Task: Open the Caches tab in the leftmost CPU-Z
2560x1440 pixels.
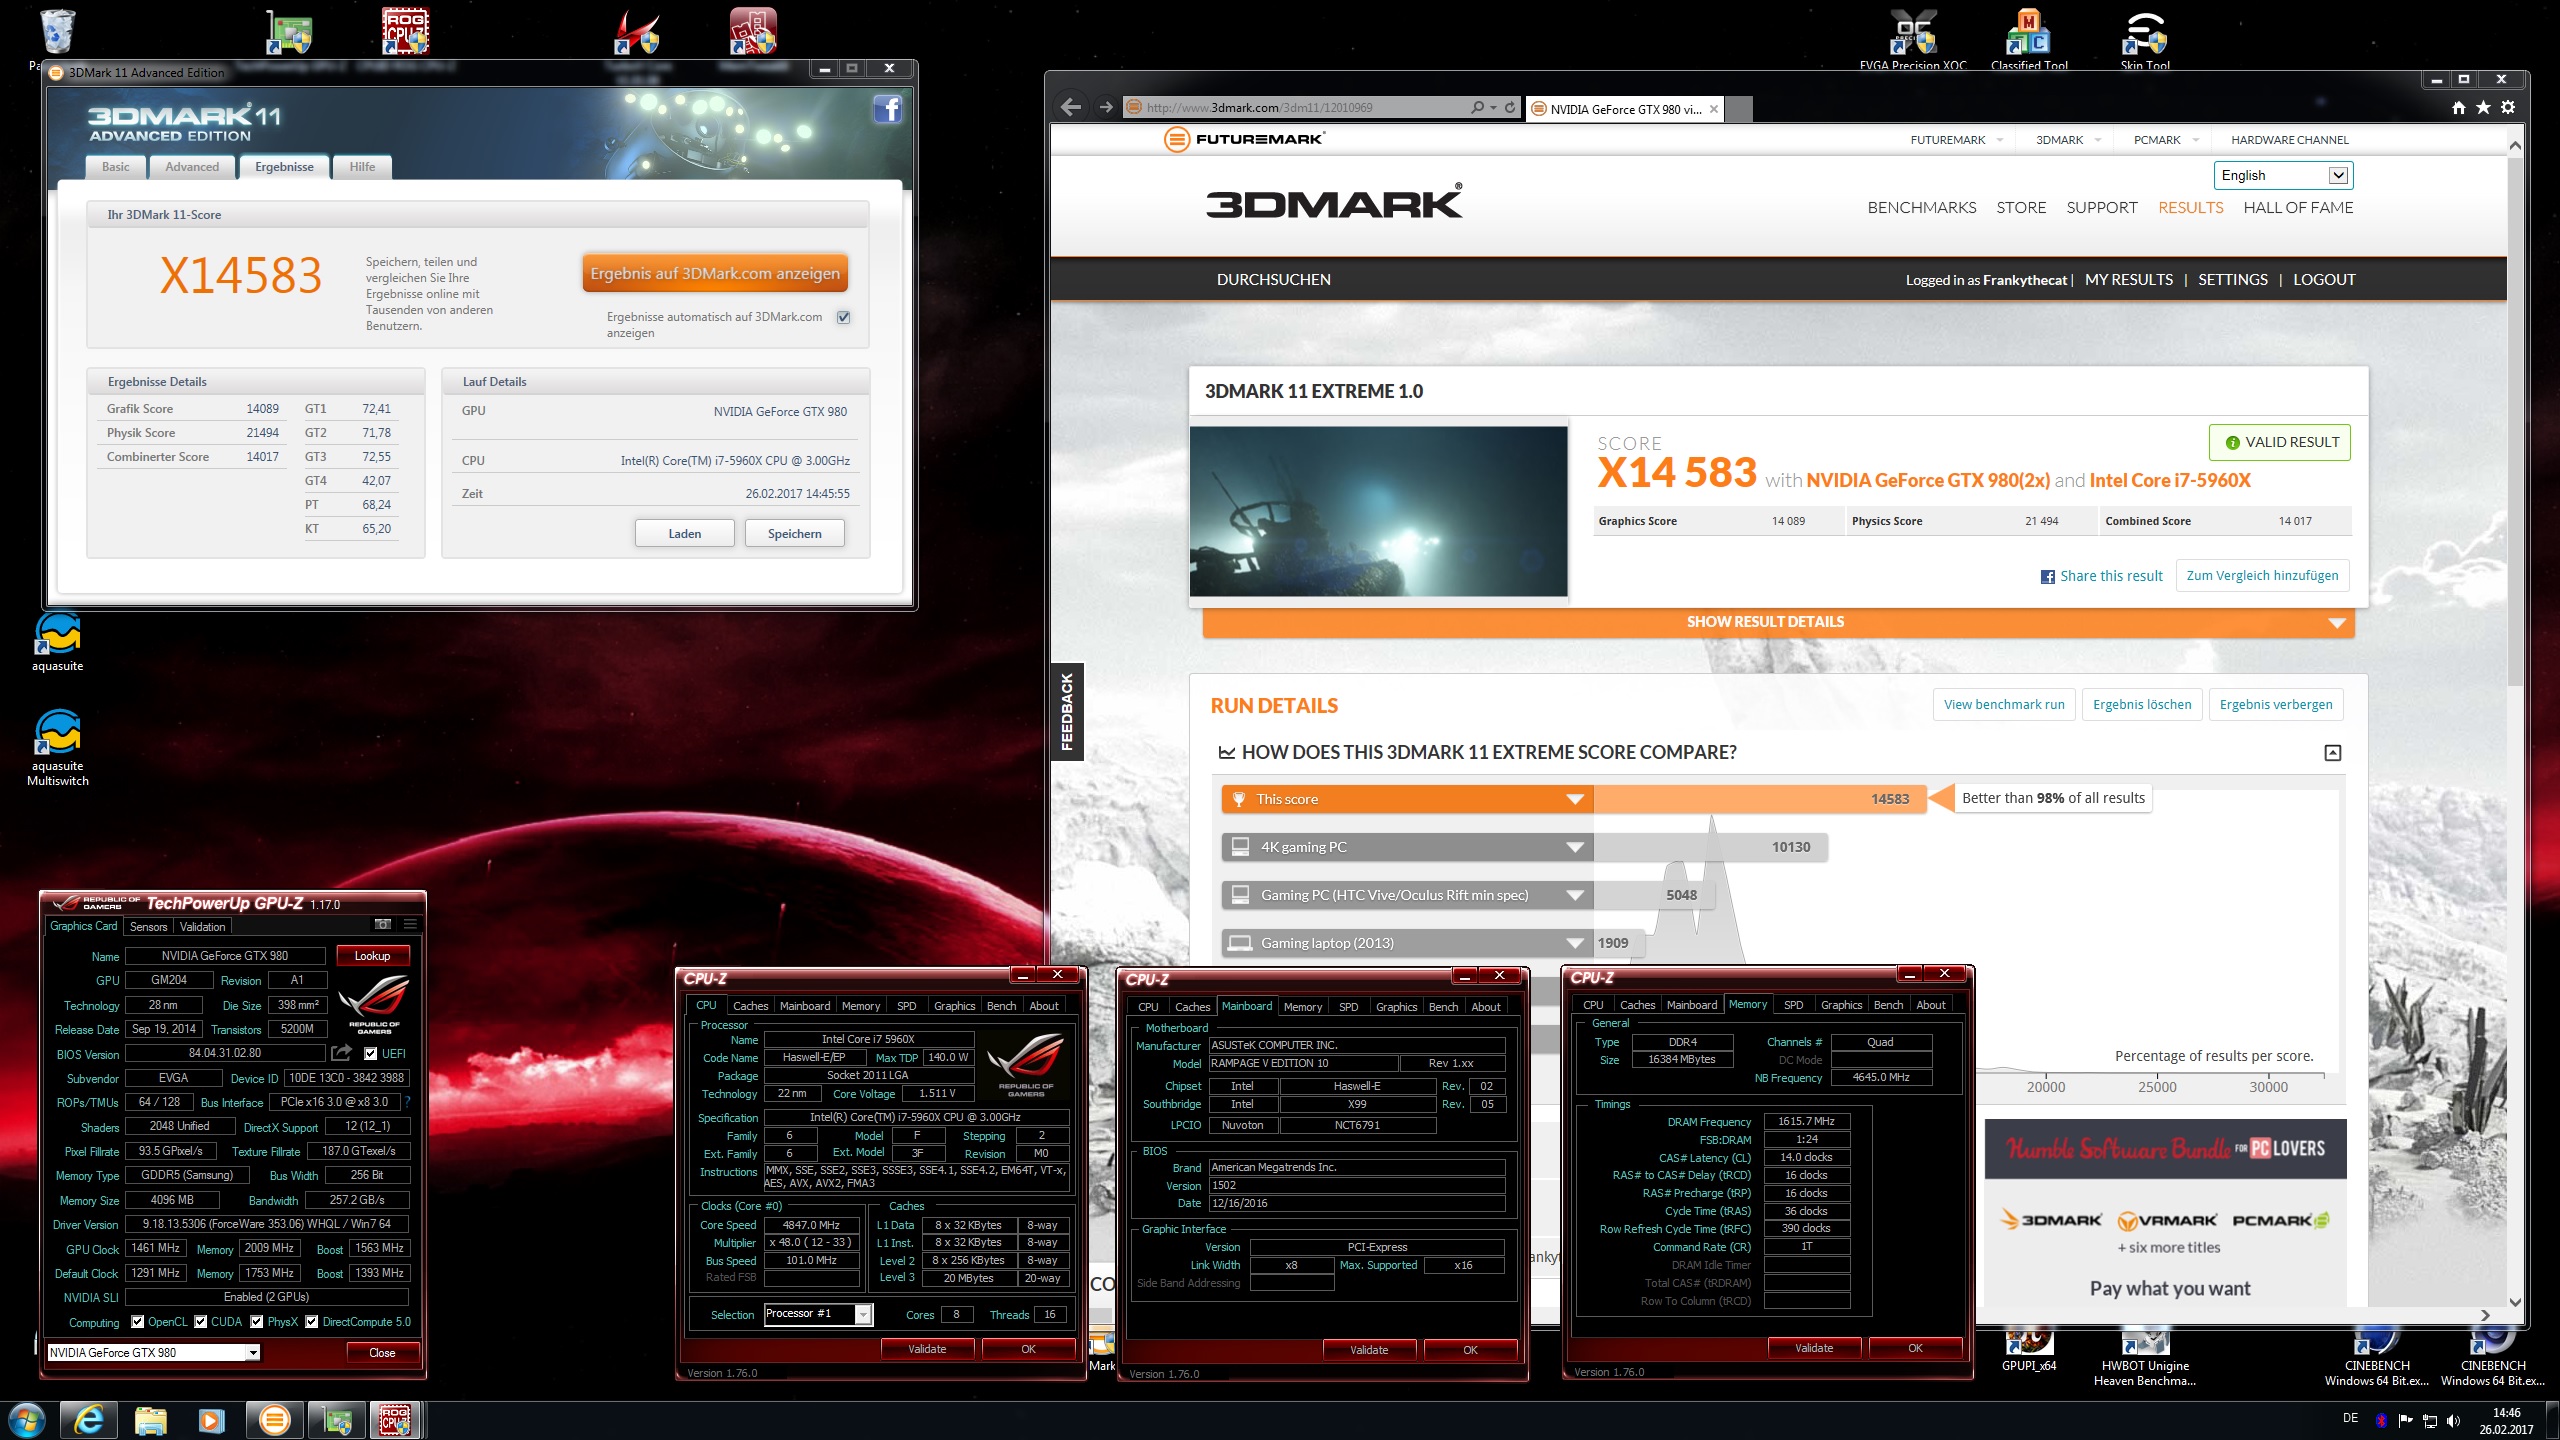Action: click(x=750, y=1006)
